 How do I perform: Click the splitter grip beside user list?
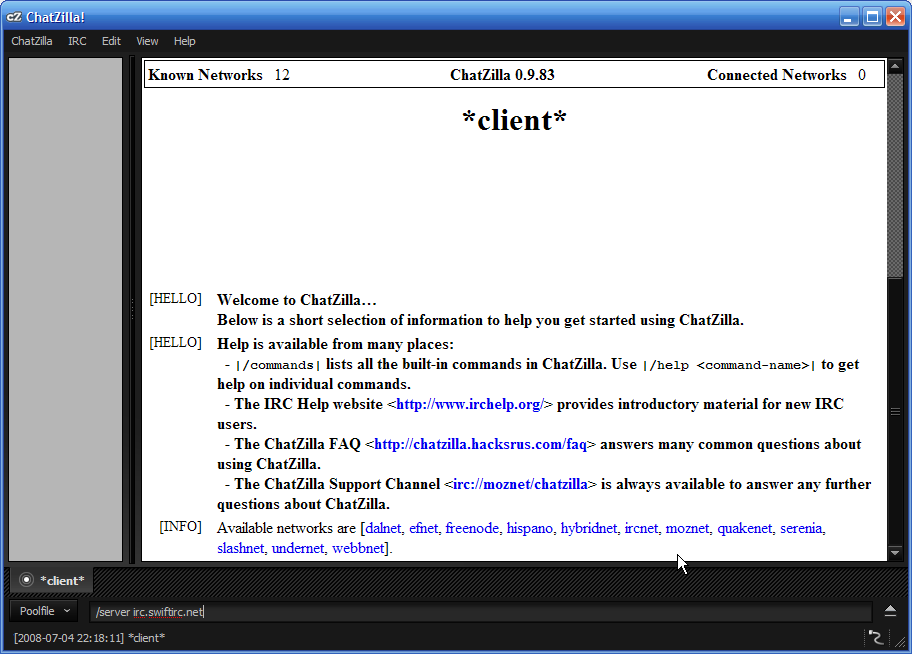point(132,309)
